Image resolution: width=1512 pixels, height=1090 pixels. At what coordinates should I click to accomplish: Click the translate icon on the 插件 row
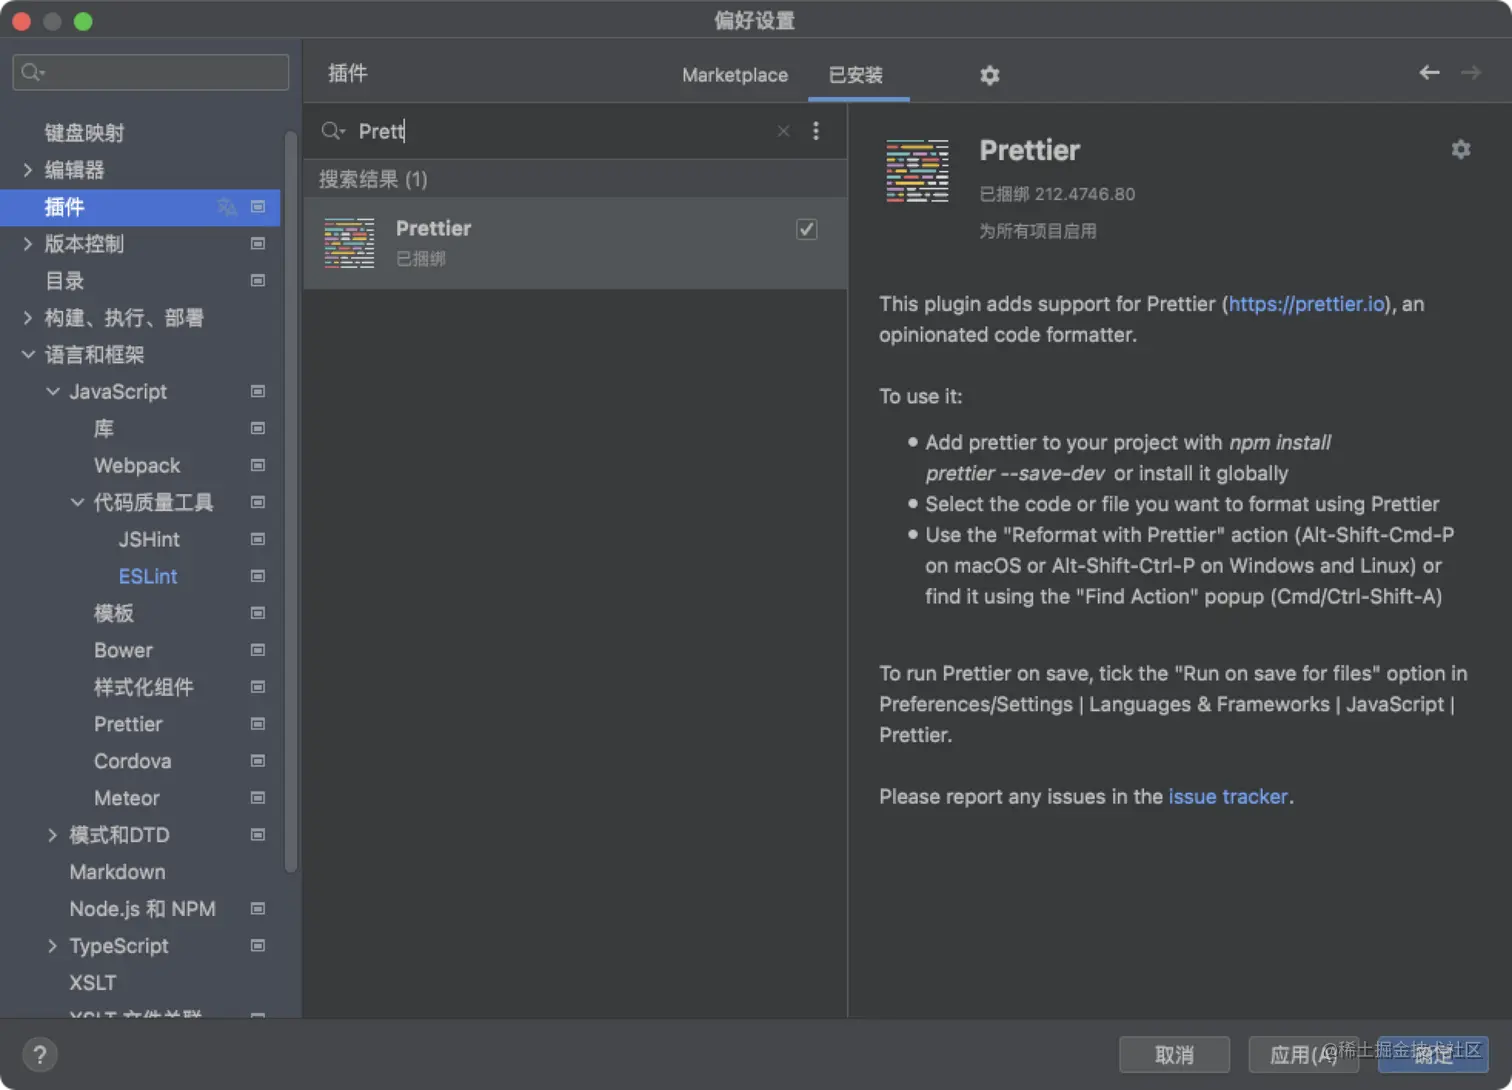tap(227, 207)
